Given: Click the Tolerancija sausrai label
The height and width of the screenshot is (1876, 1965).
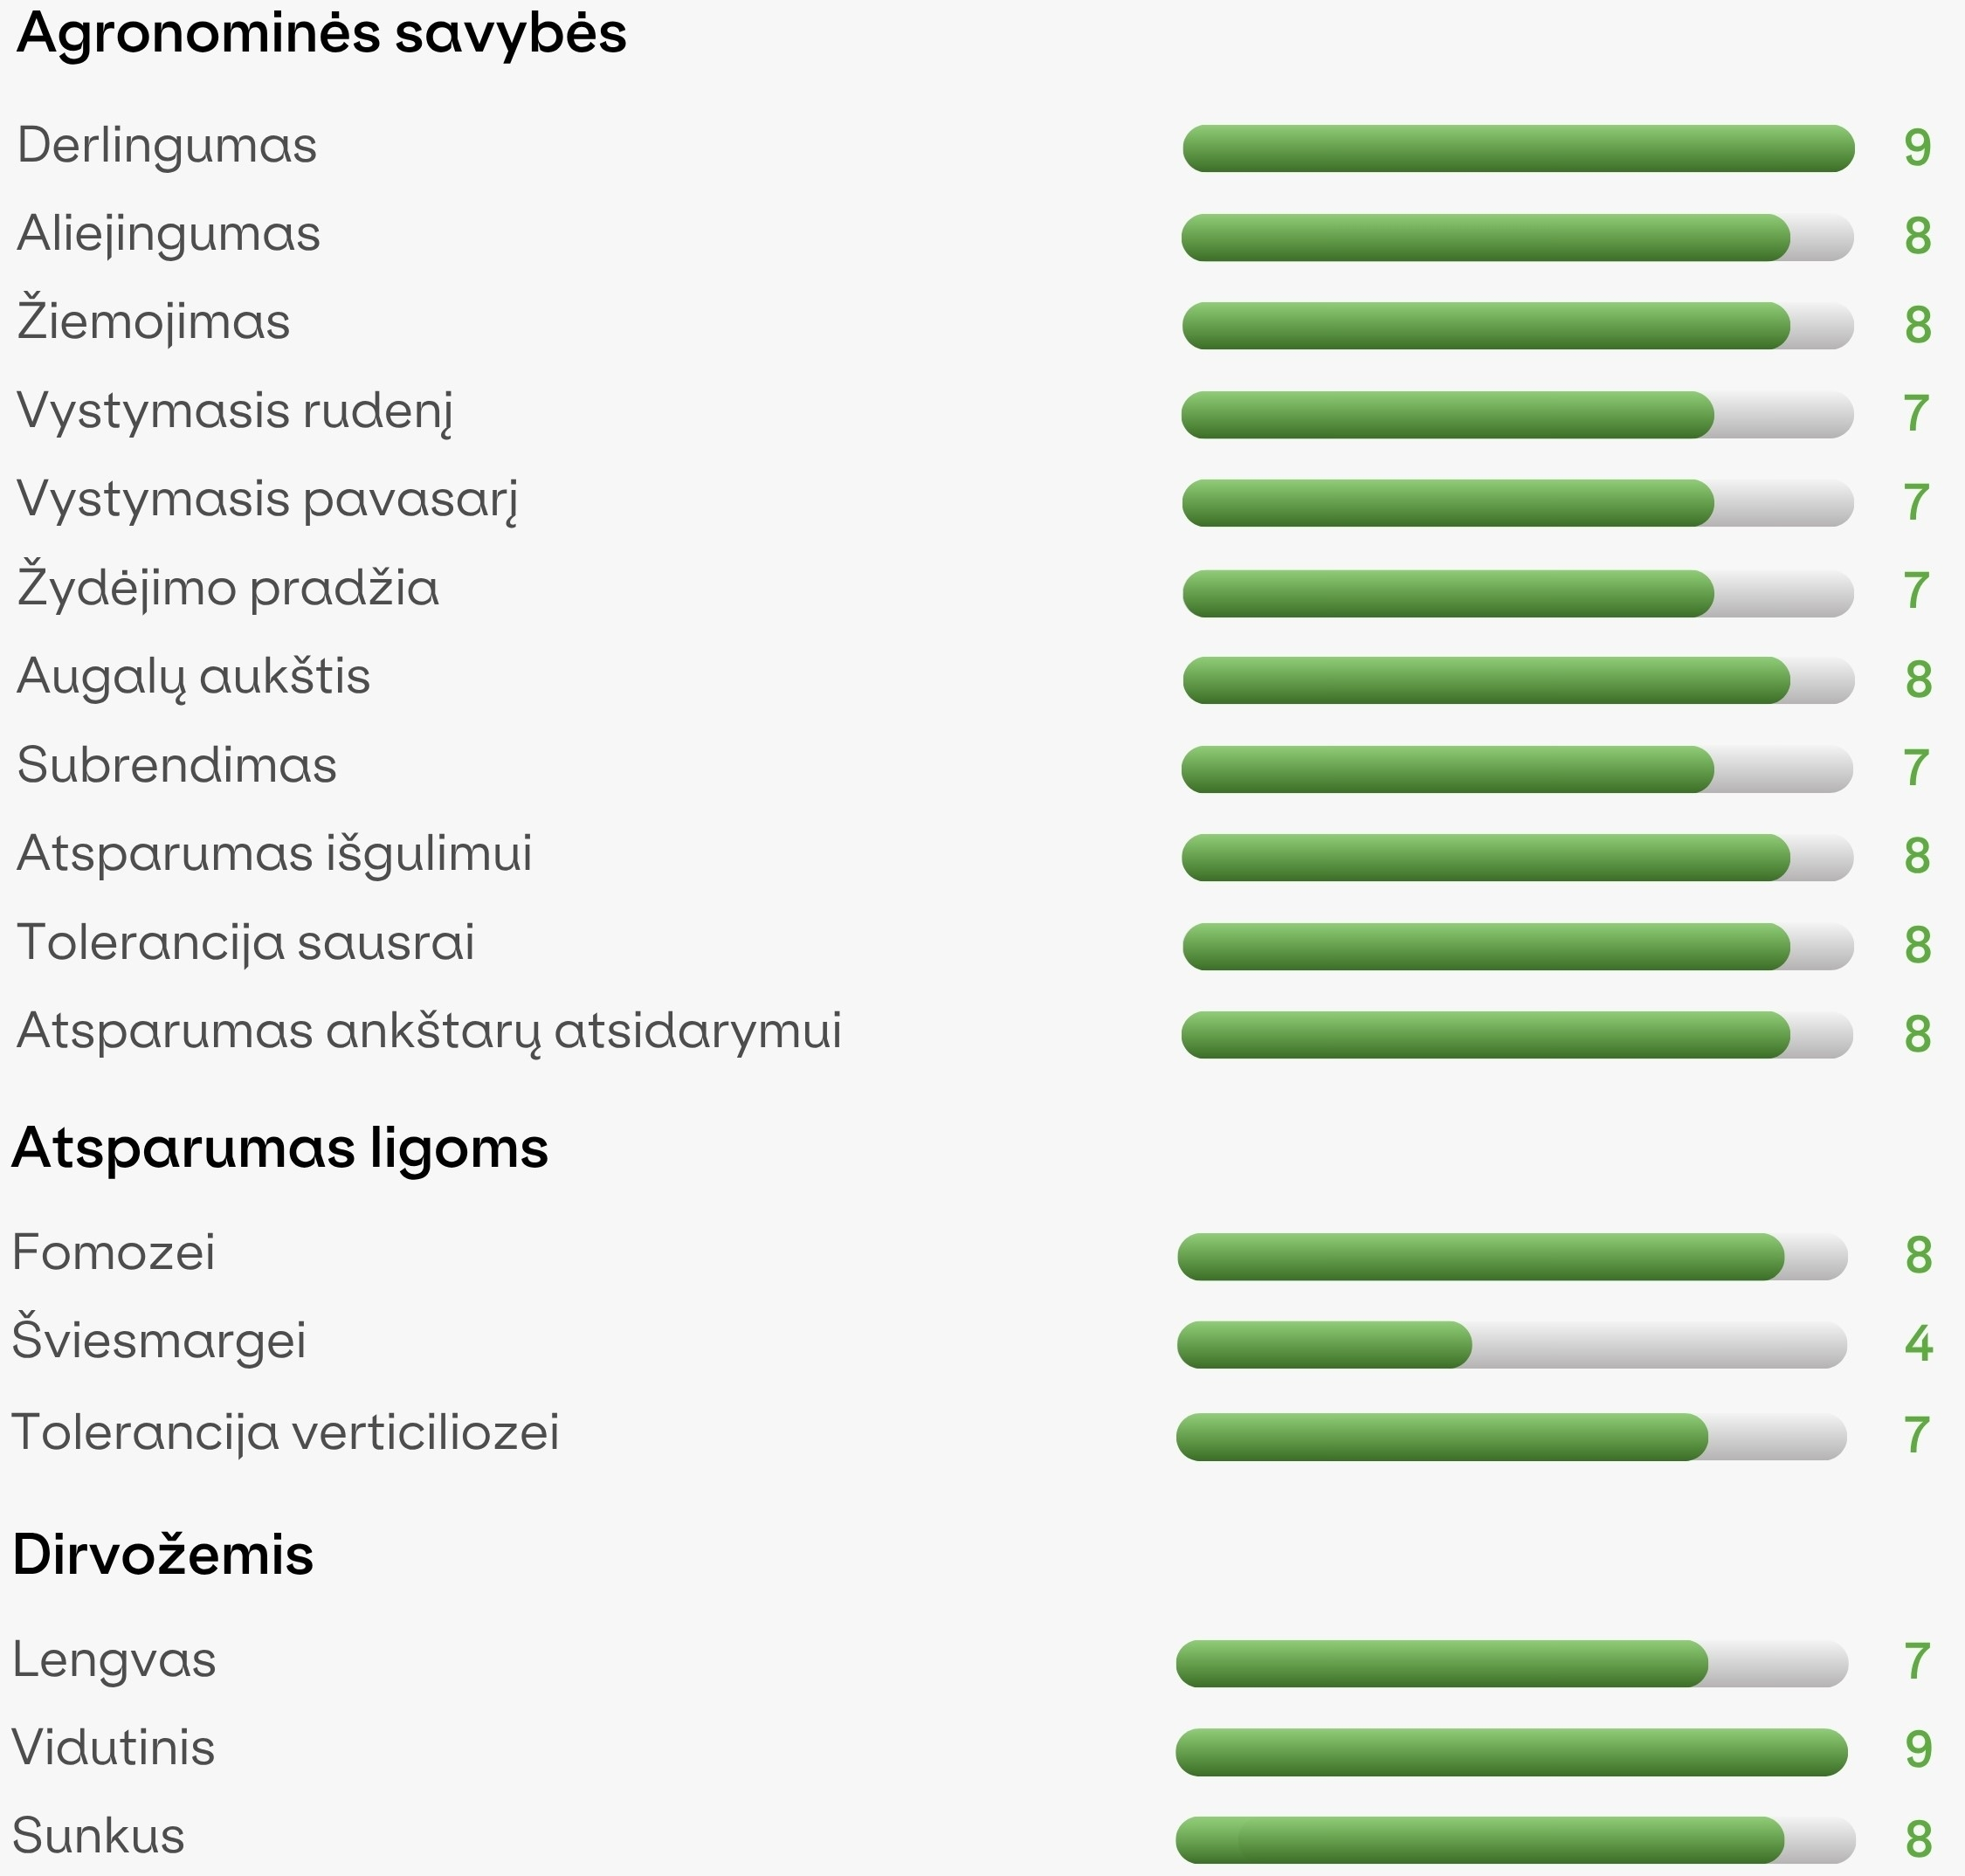Looking at the screenshot, I should pyautogui.click(x=246, y=943).
